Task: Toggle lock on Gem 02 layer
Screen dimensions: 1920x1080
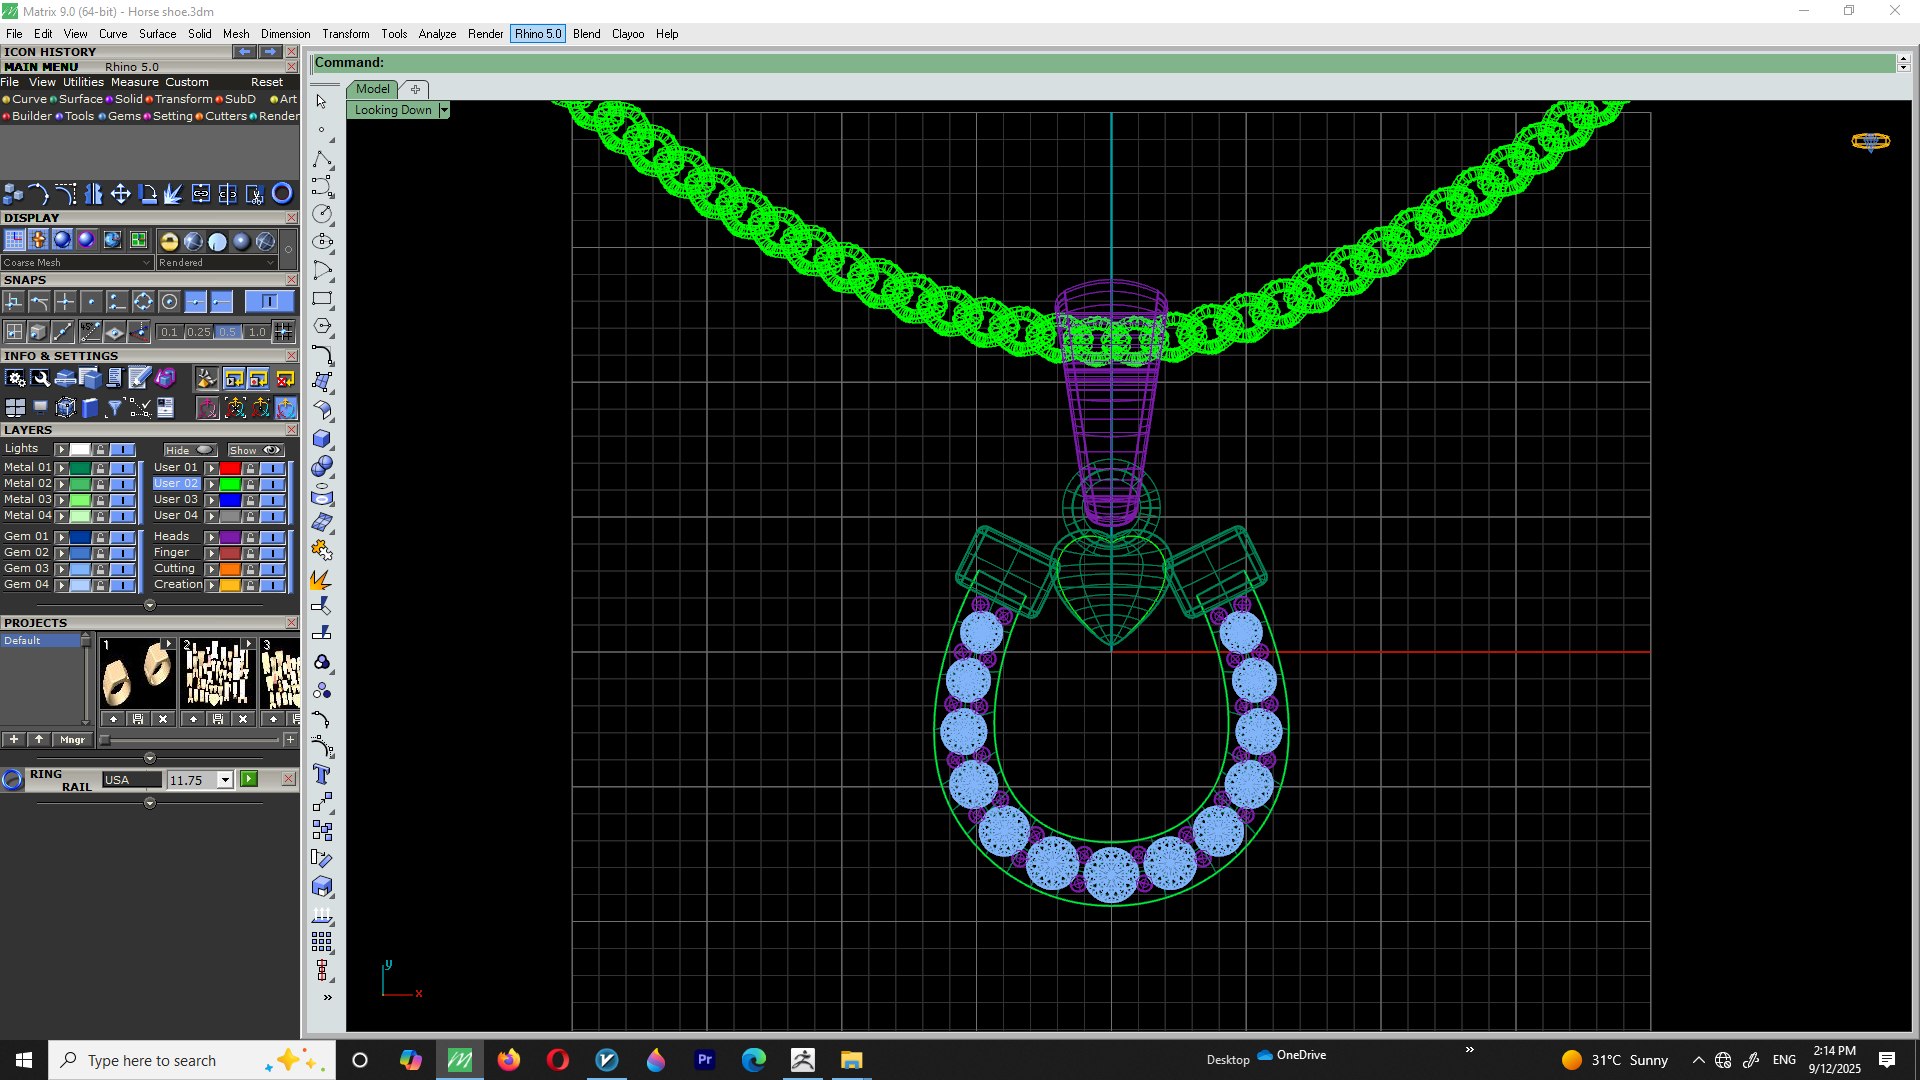Action: click(100, 553)
